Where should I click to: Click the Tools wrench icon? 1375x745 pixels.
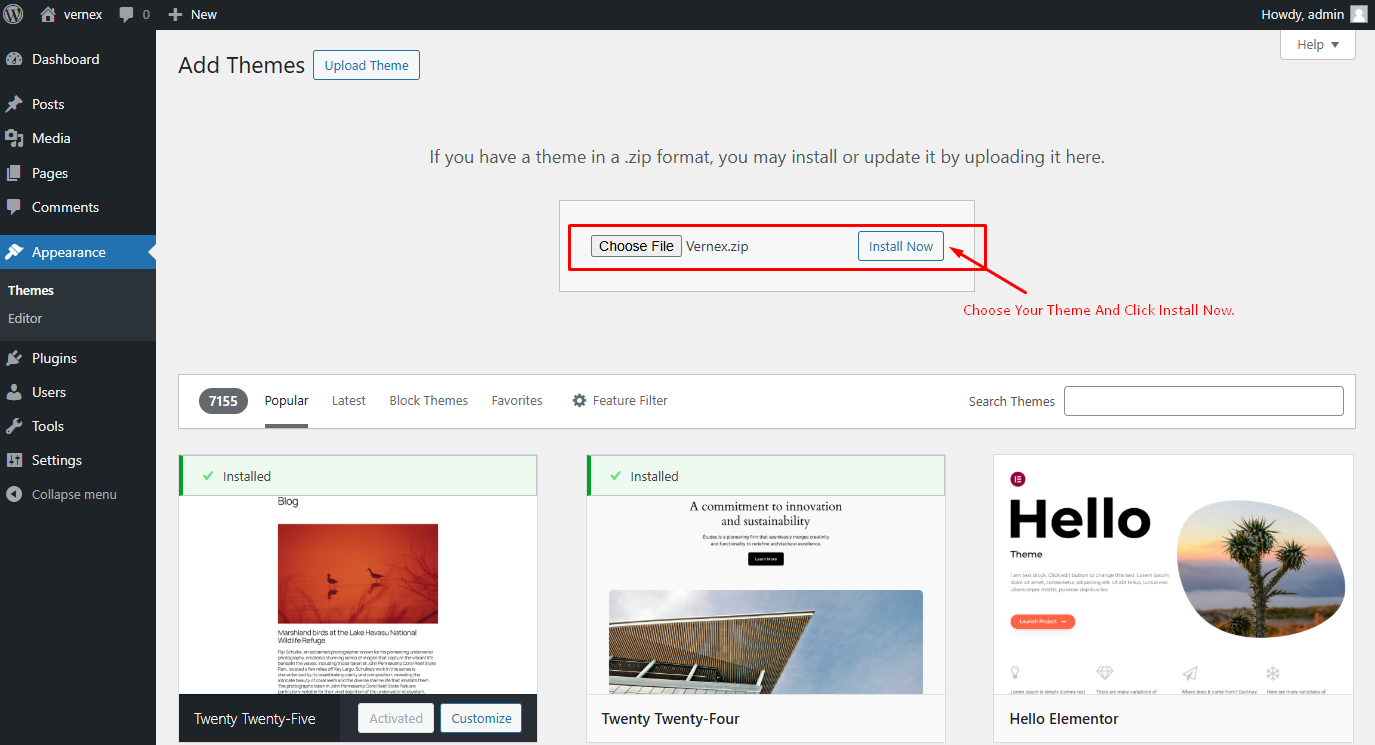click(x=14, y=426)
